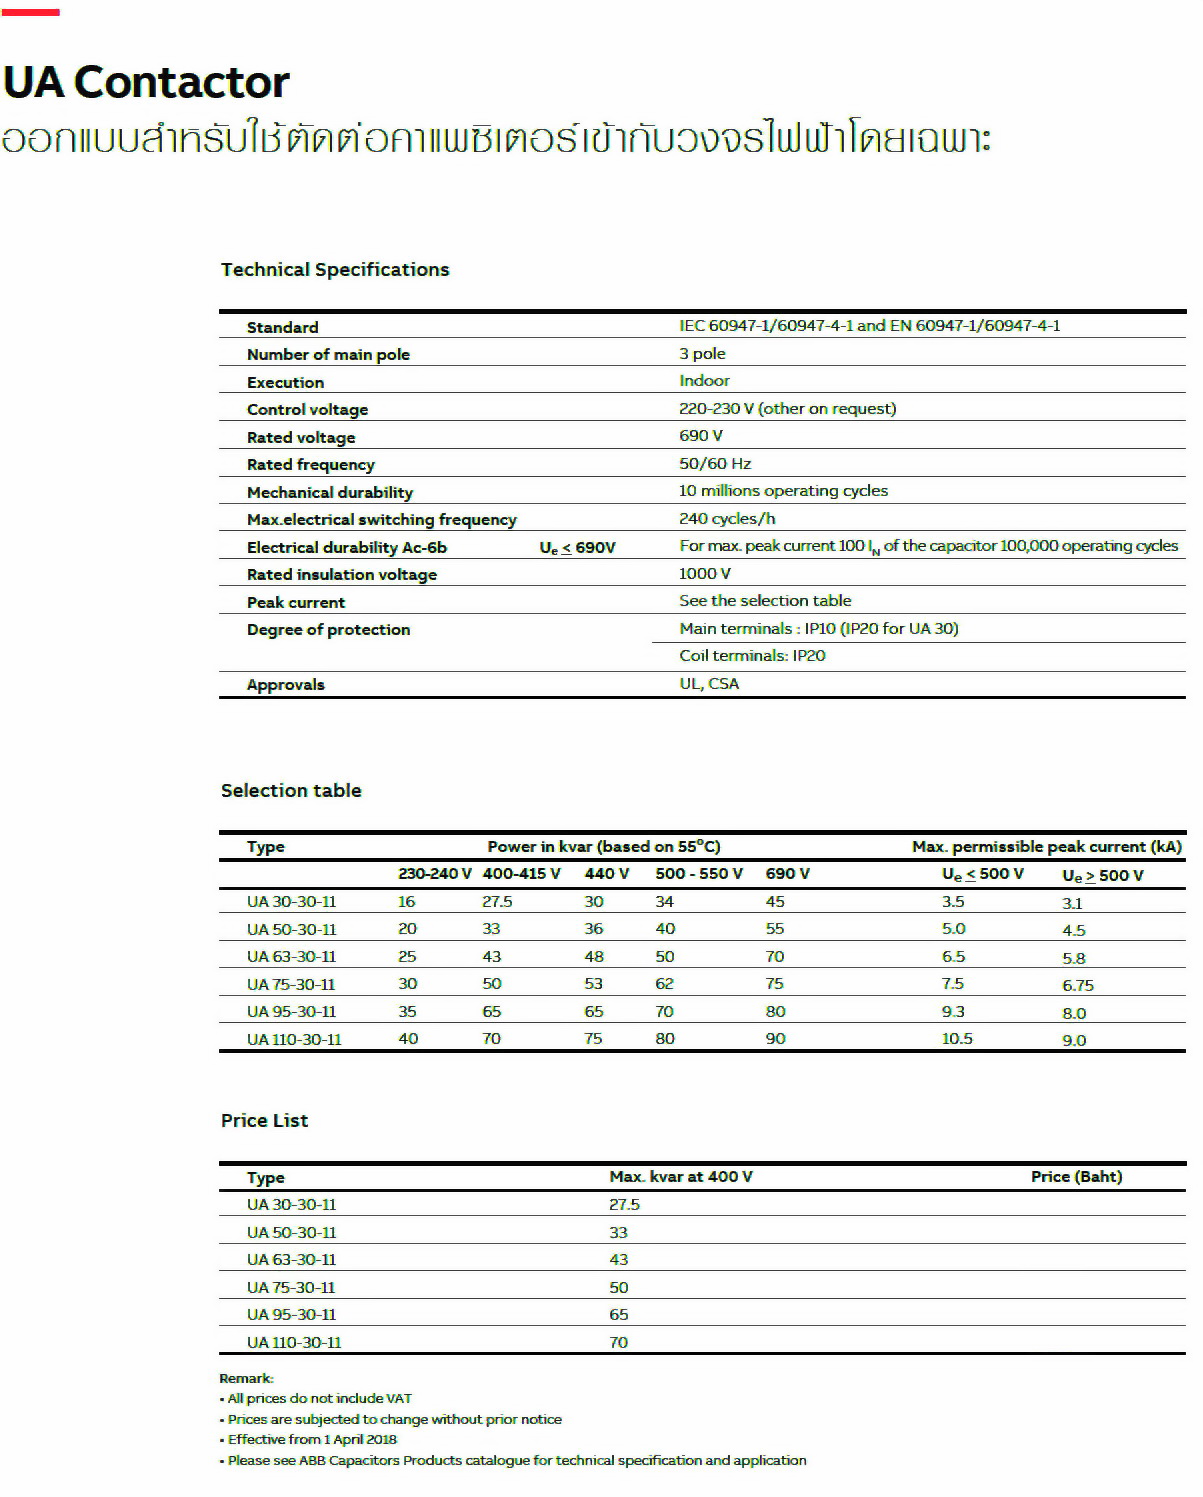This screenshot has height=1497, width=1203.
Task: Select the "Indoor" value
Action: pyautogui.click(x=704, y=380)
